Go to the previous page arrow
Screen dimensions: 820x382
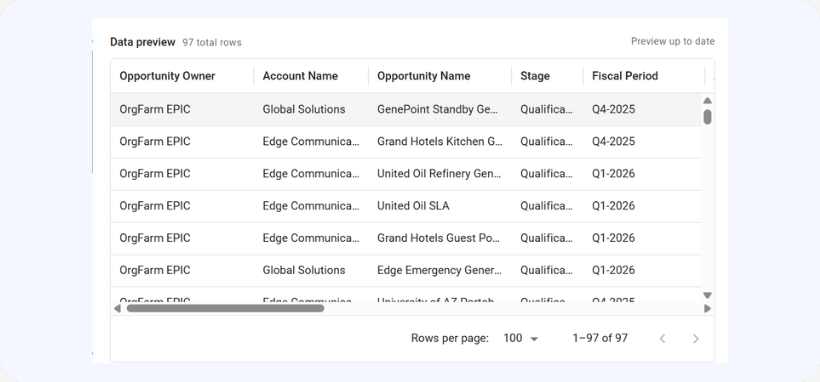click(x=662, y=339)
